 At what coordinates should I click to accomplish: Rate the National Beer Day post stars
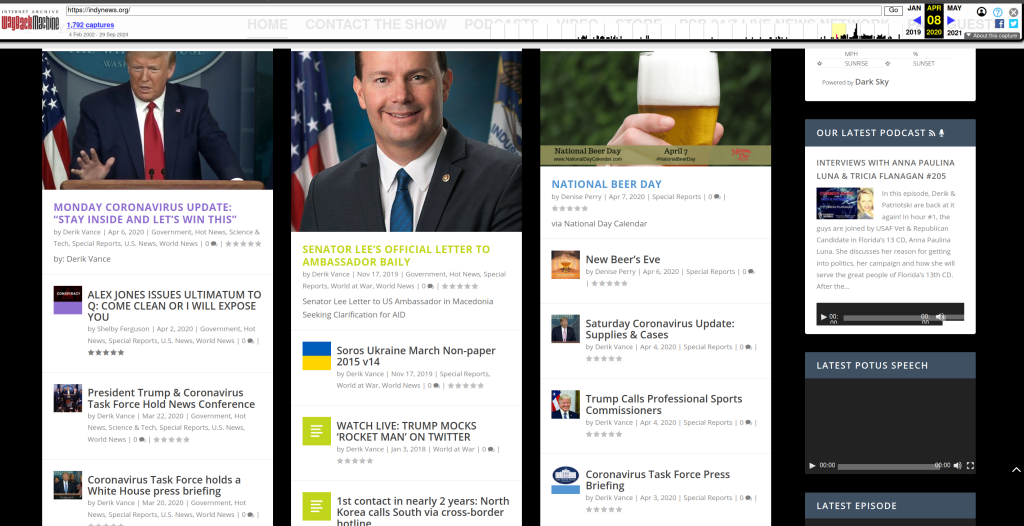coord(569,208)
